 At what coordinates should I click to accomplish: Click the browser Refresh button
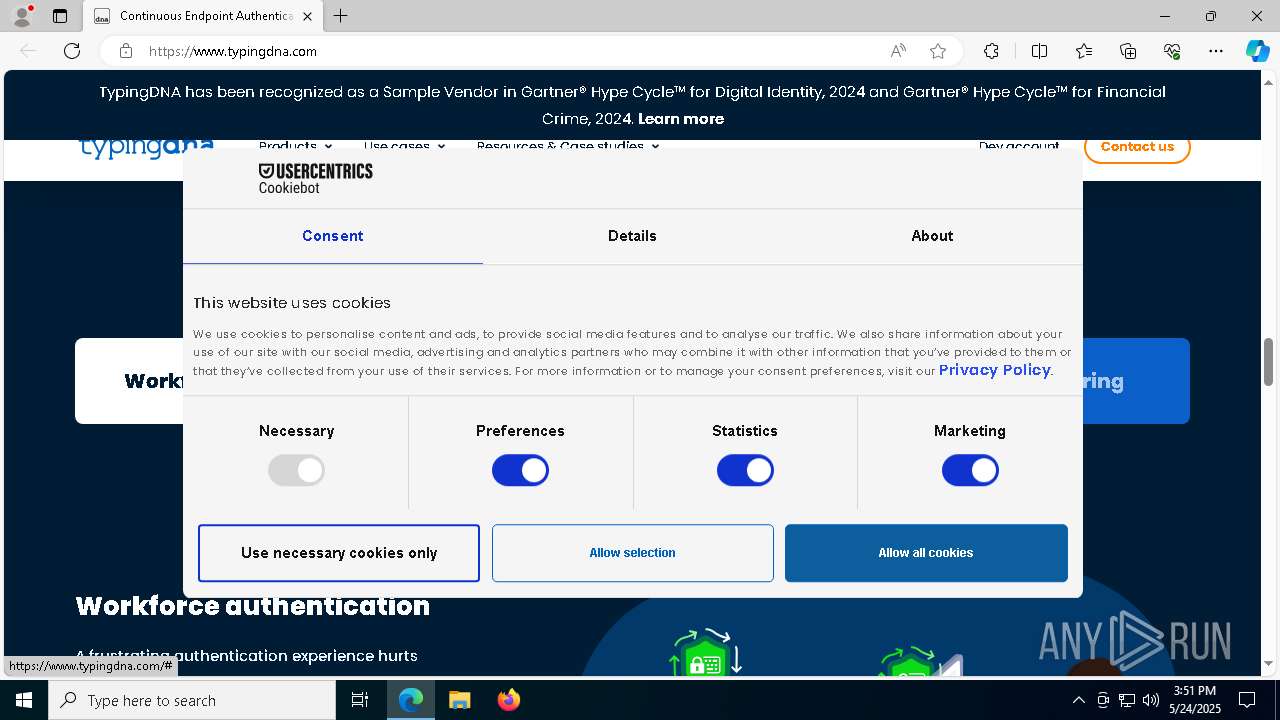click(72, 51)
